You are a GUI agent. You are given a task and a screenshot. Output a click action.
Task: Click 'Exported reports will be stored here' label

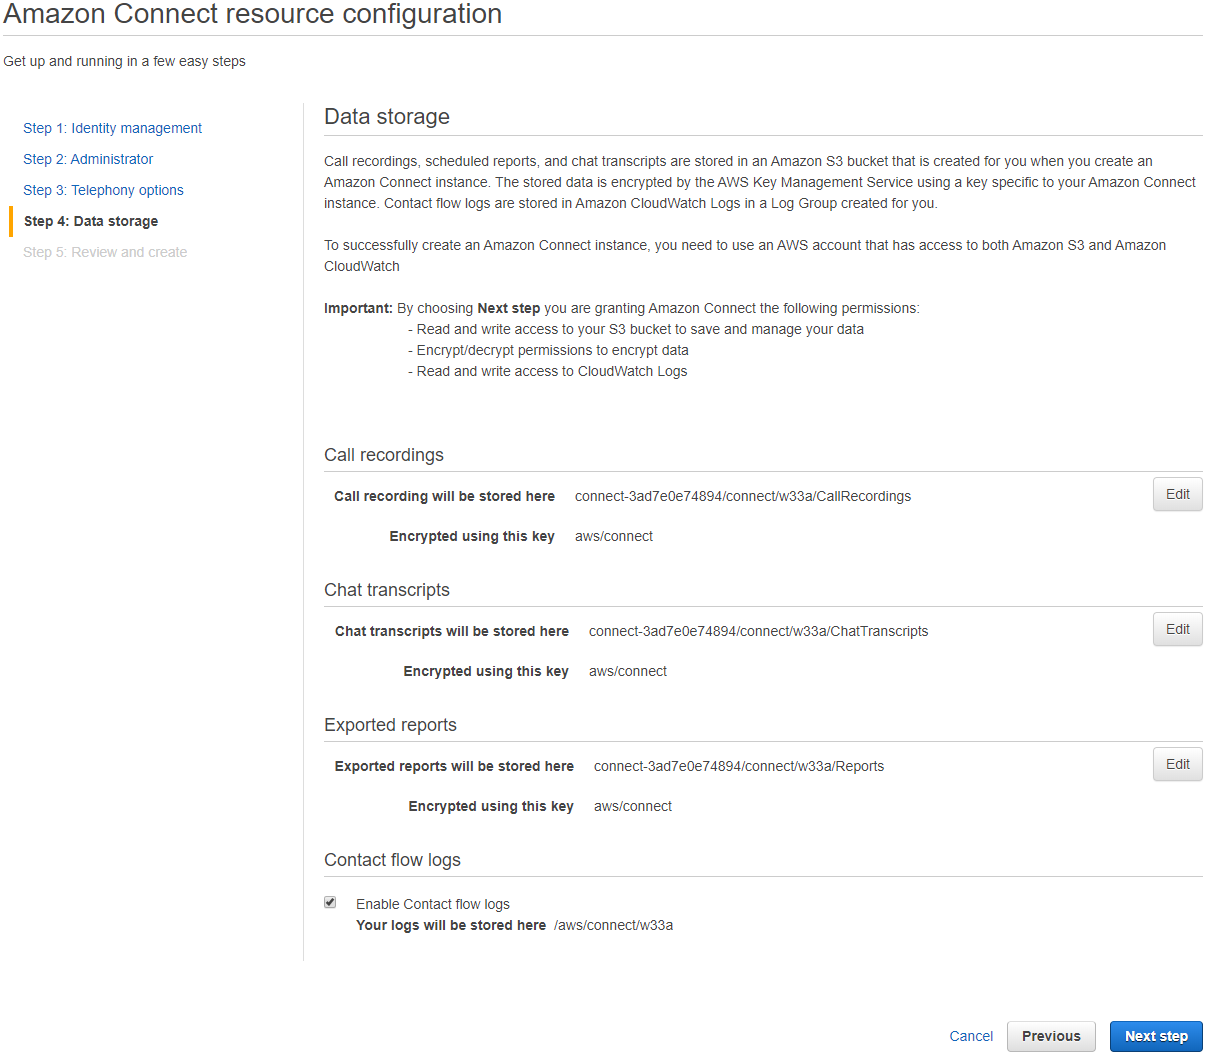[454, 766]
